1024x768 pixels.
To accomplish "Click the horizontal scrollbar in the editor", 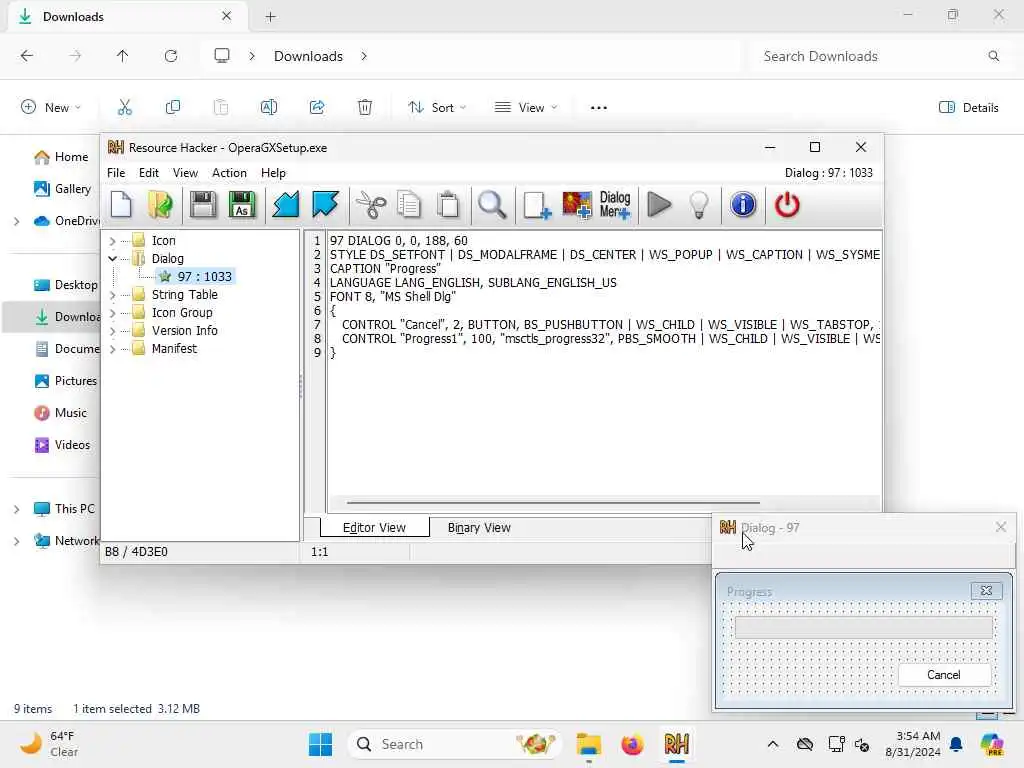I will tap(553, 503).
